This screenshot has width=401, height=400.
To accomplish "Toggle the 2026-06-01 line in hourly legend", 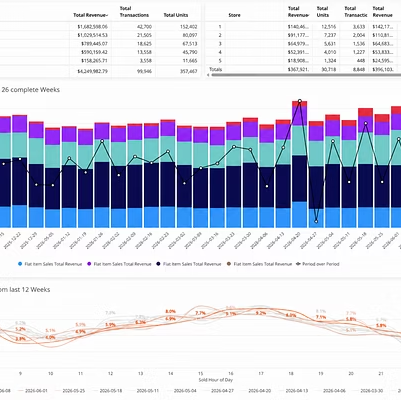I will (x=33, y=390).
